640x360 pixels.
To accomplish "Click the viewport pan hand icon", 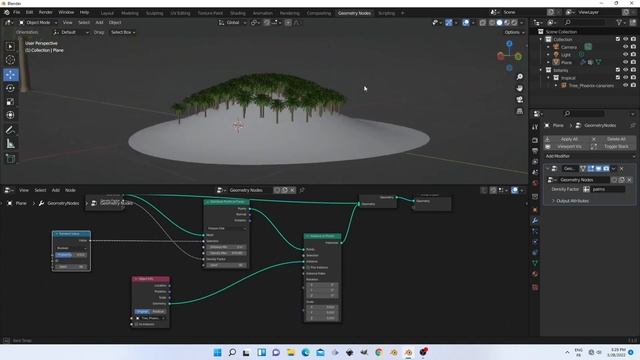I will 520,88.
